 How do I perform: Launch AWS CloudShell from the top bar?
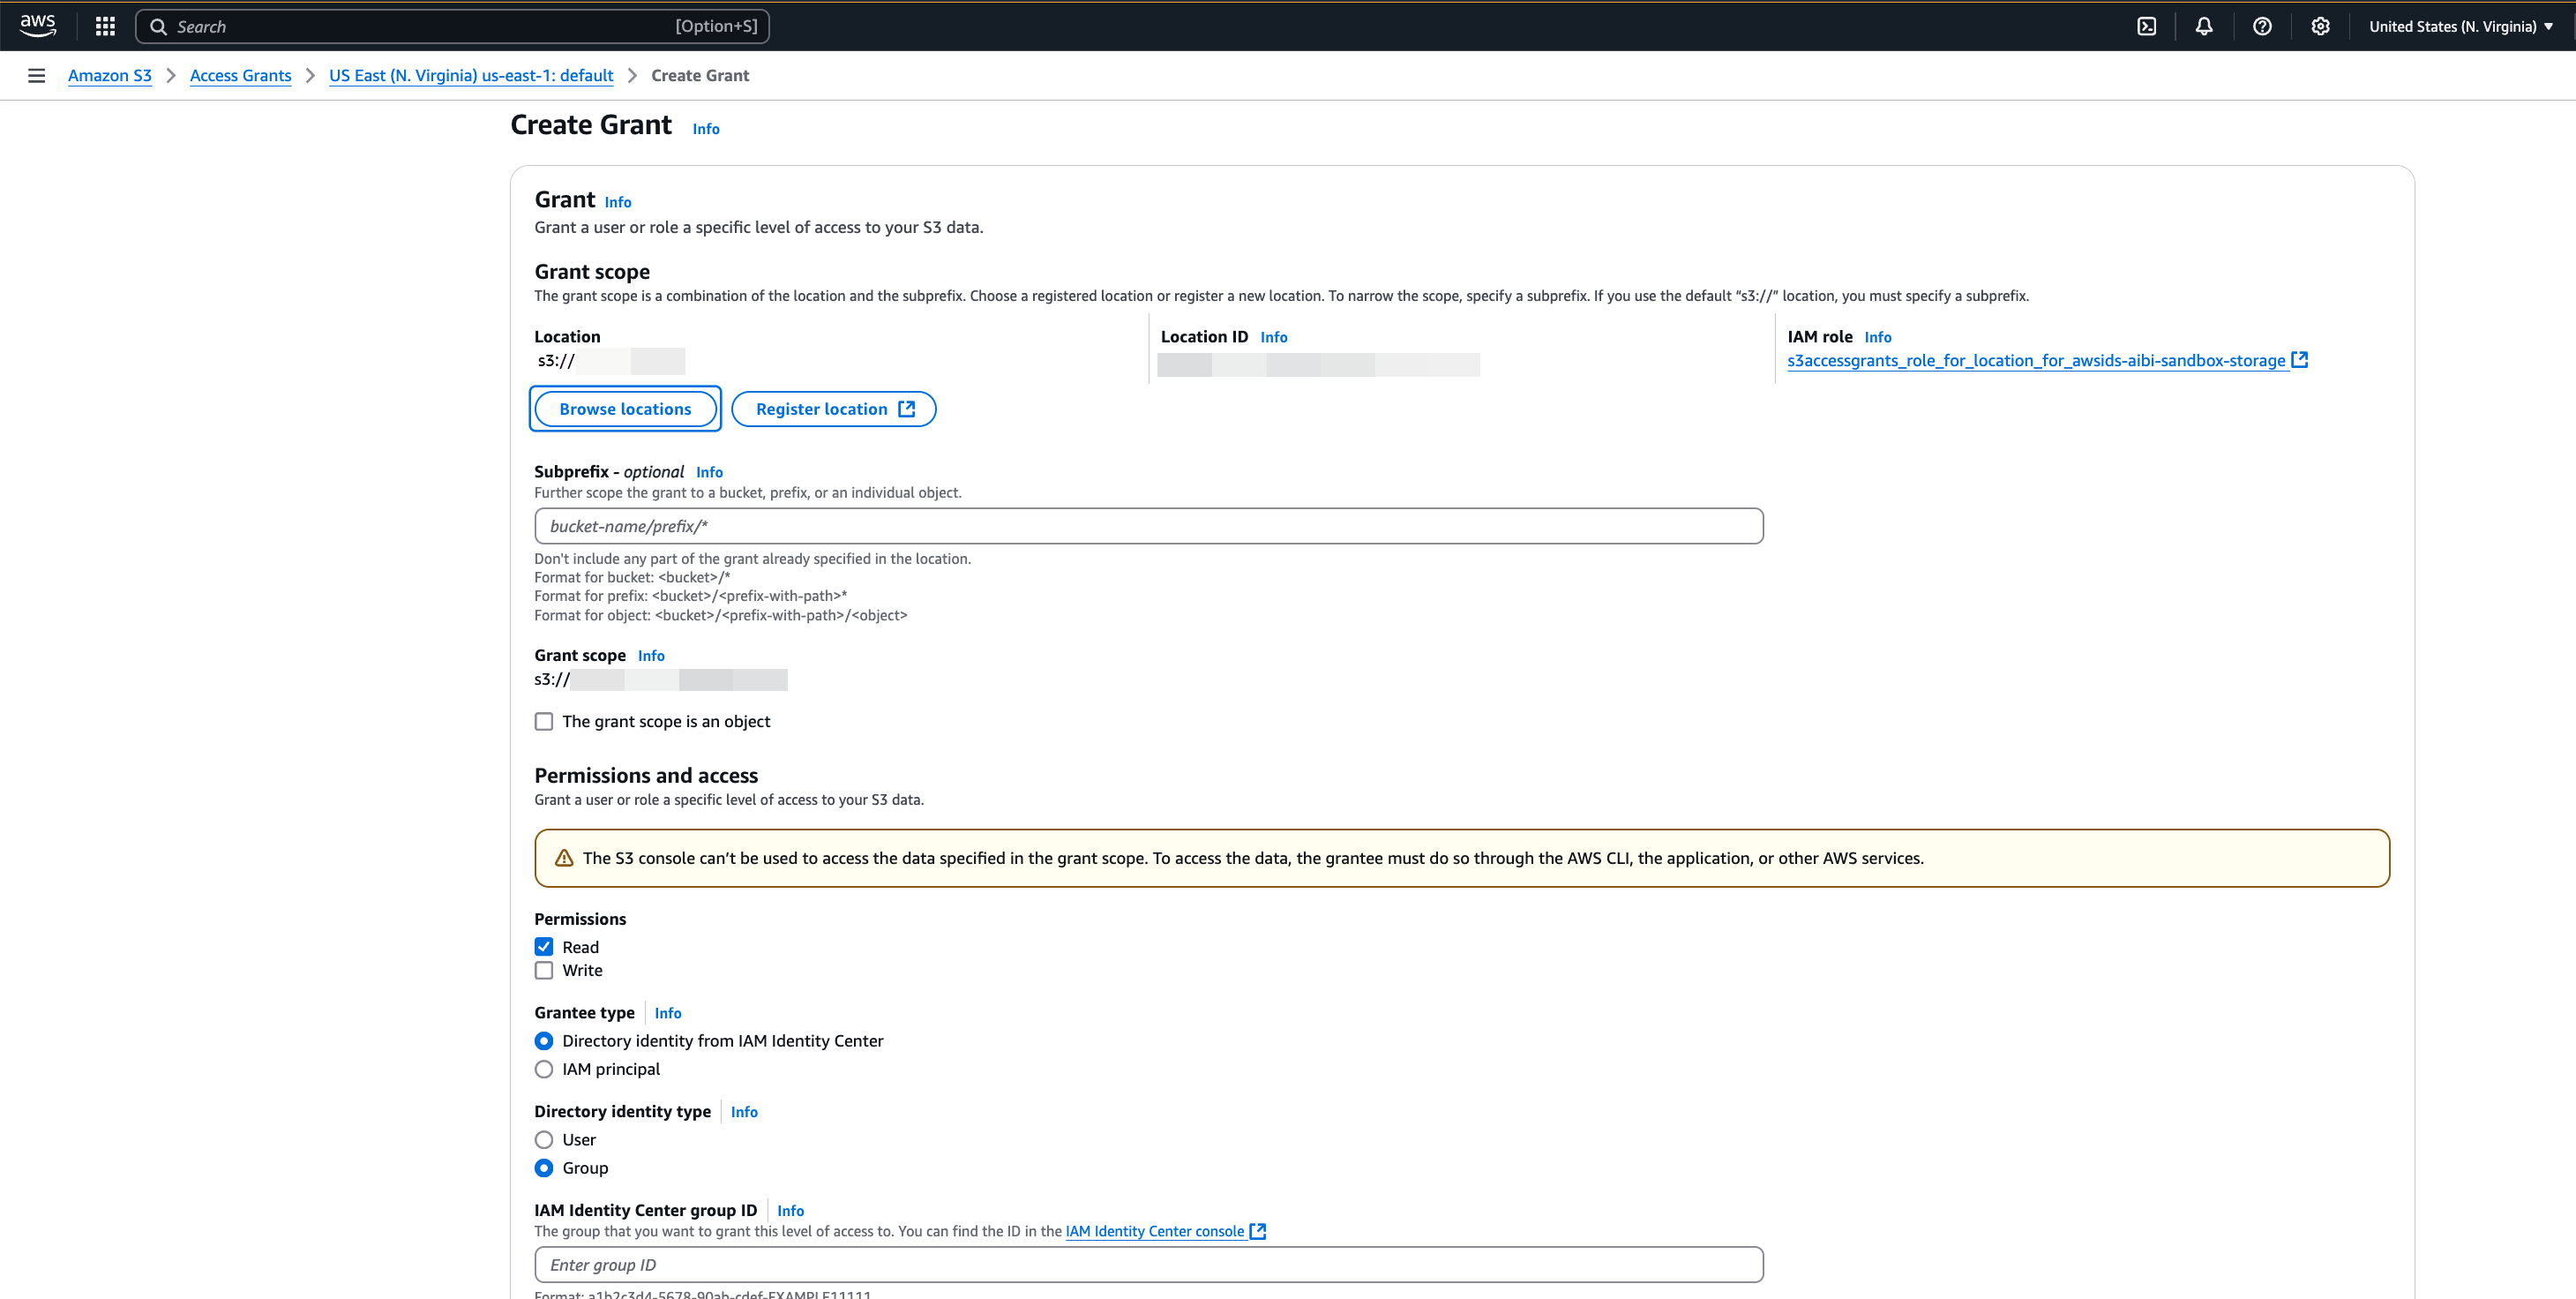tap(2146, 26)
